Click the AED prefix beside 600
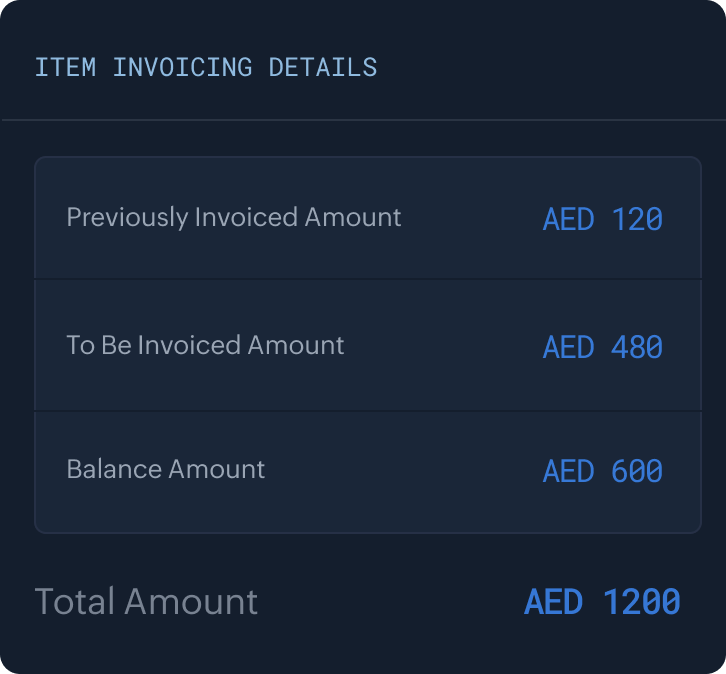 [x=568, y=471]
